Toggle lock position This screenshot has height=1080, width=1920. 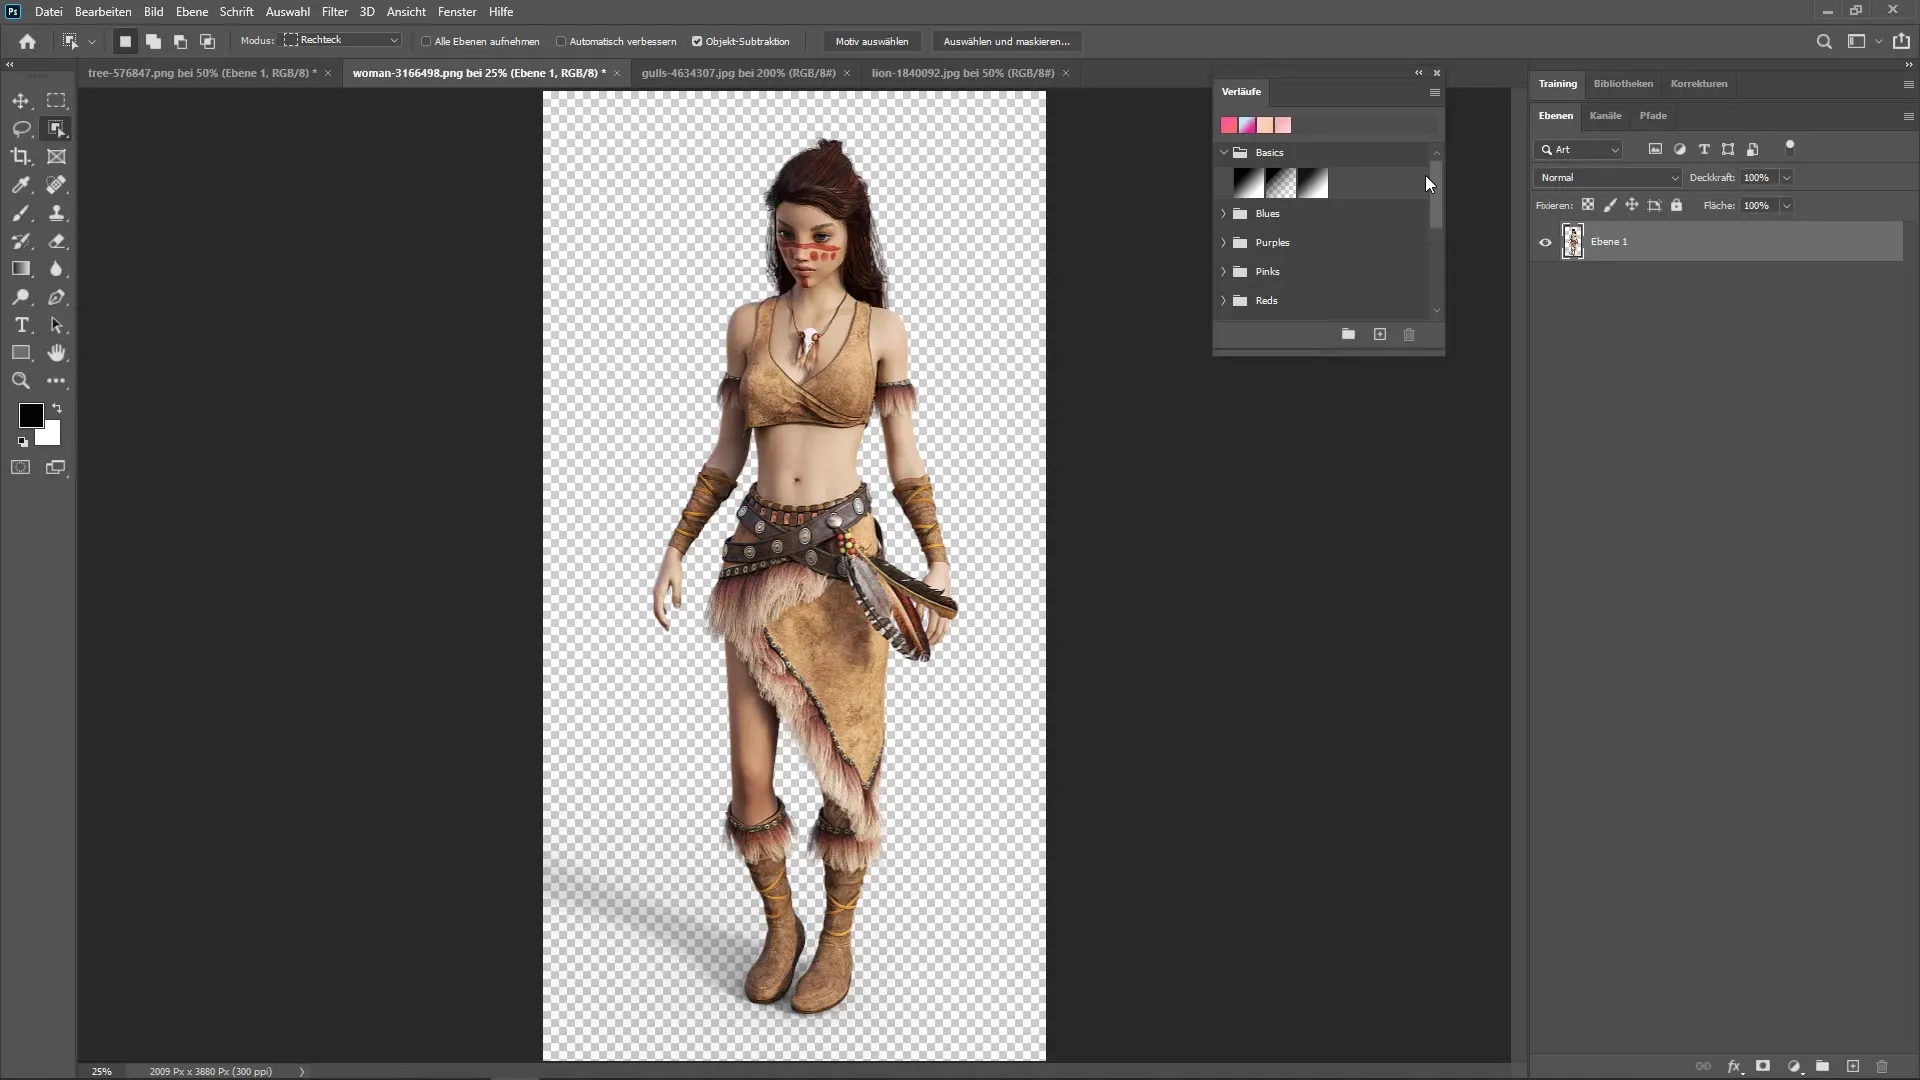pyautogui.click(x=1632, y=205)
